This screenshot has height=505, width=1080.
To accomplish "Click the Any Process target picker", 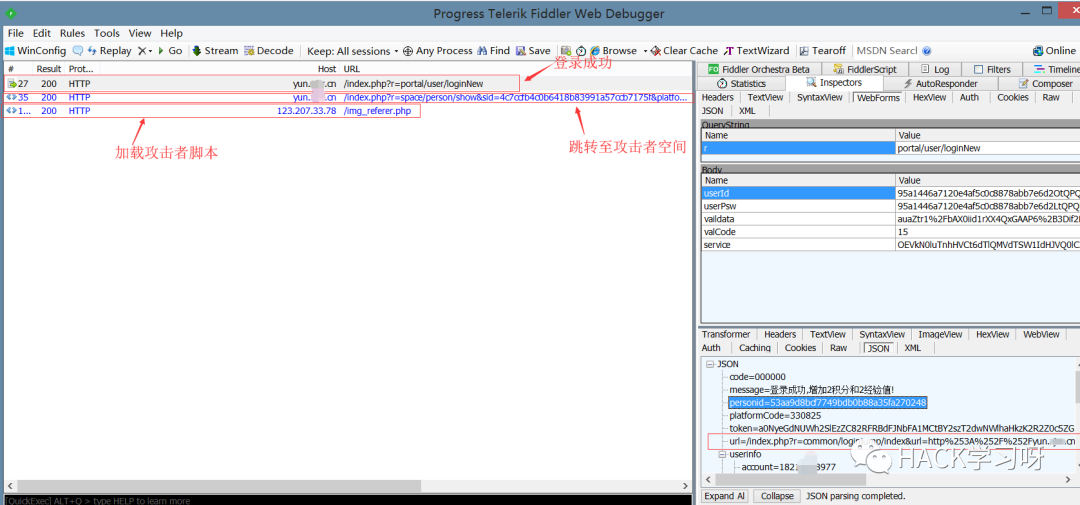I will [437, 51].
